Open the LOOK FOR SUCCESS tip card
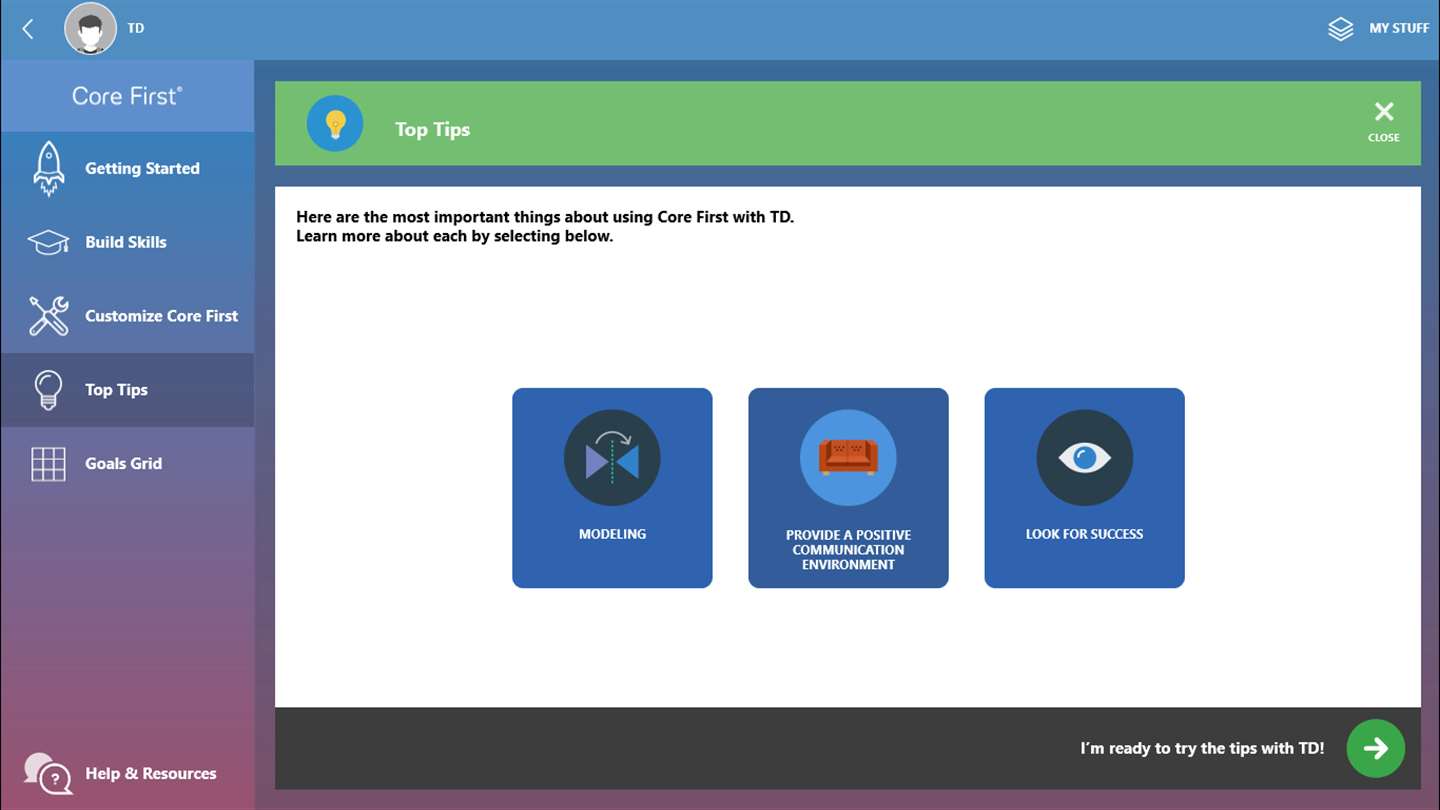Screen dimensions: 1440x810 coord(1084,488)
